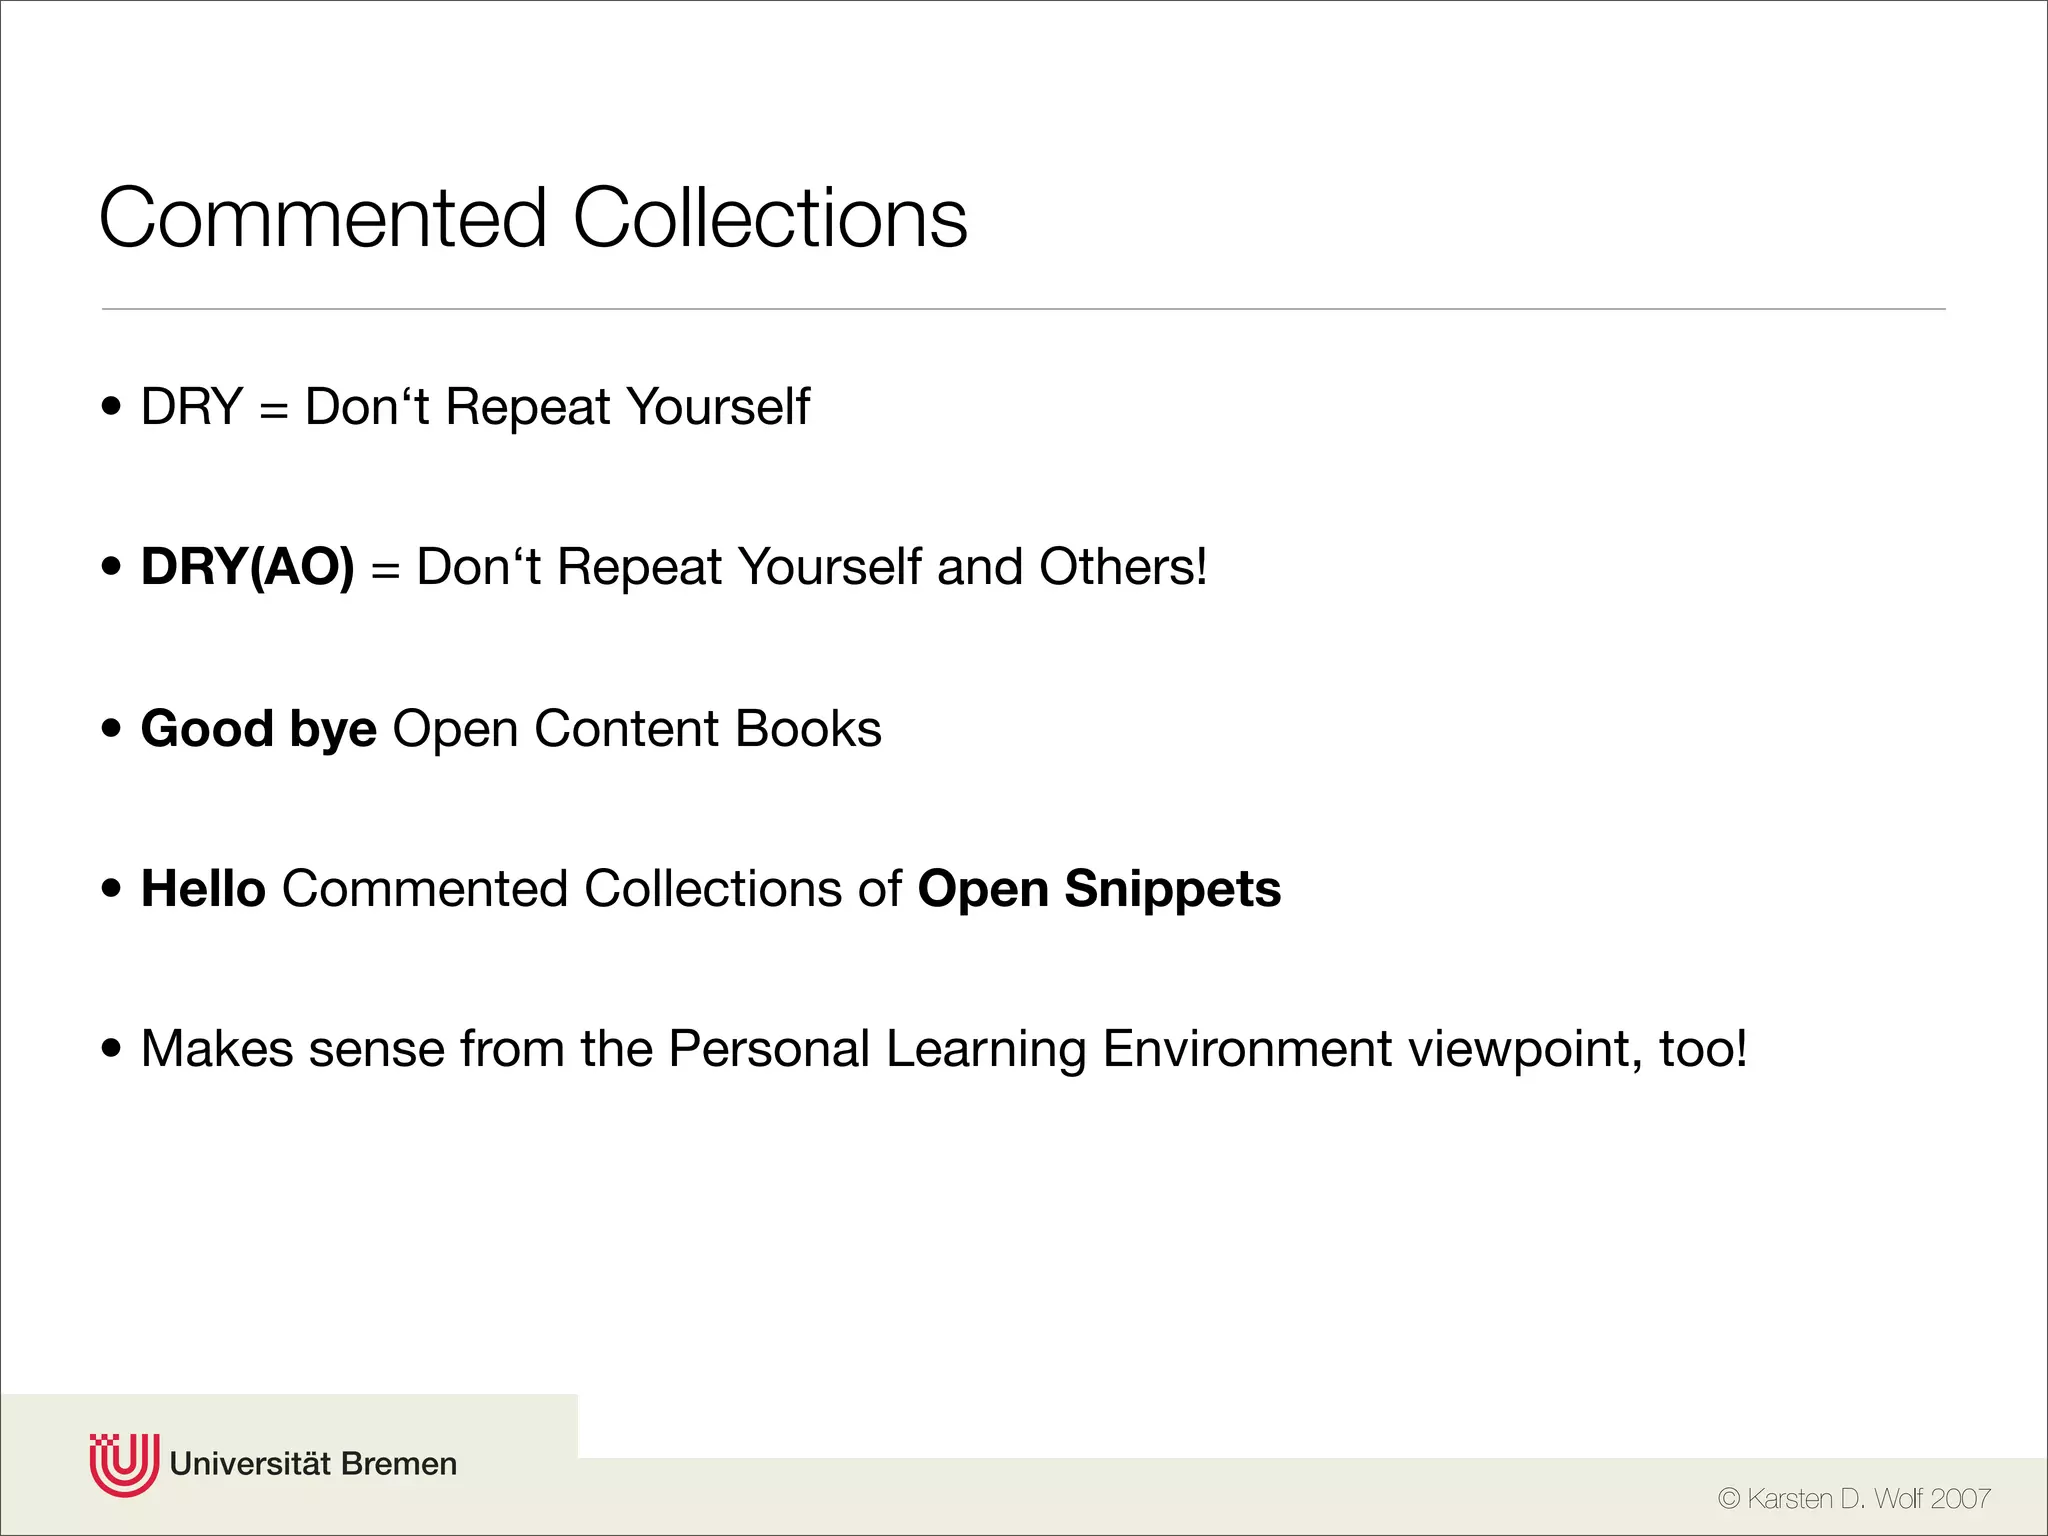This screenshot has width=2048, height=1536.
Task: Click the bullet dot before "DRY ="
Action: coord(112,407)
